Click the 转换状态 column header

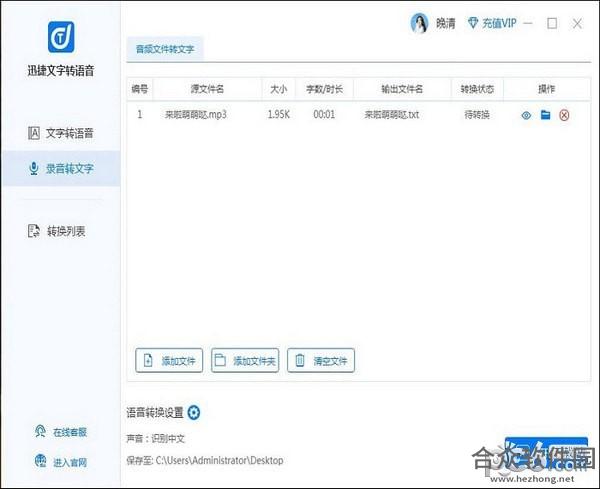[x=477, y=89]
